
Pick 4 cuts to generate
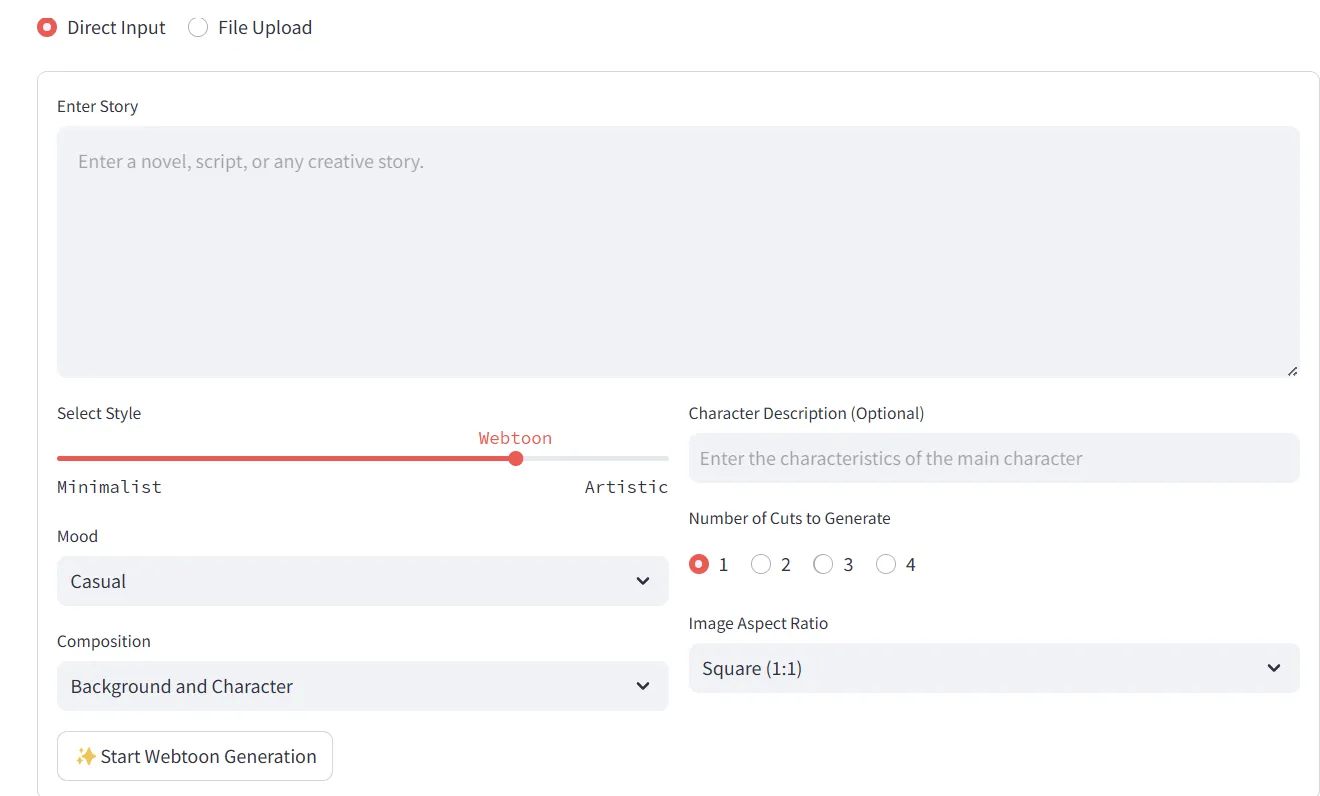[886, 564]
